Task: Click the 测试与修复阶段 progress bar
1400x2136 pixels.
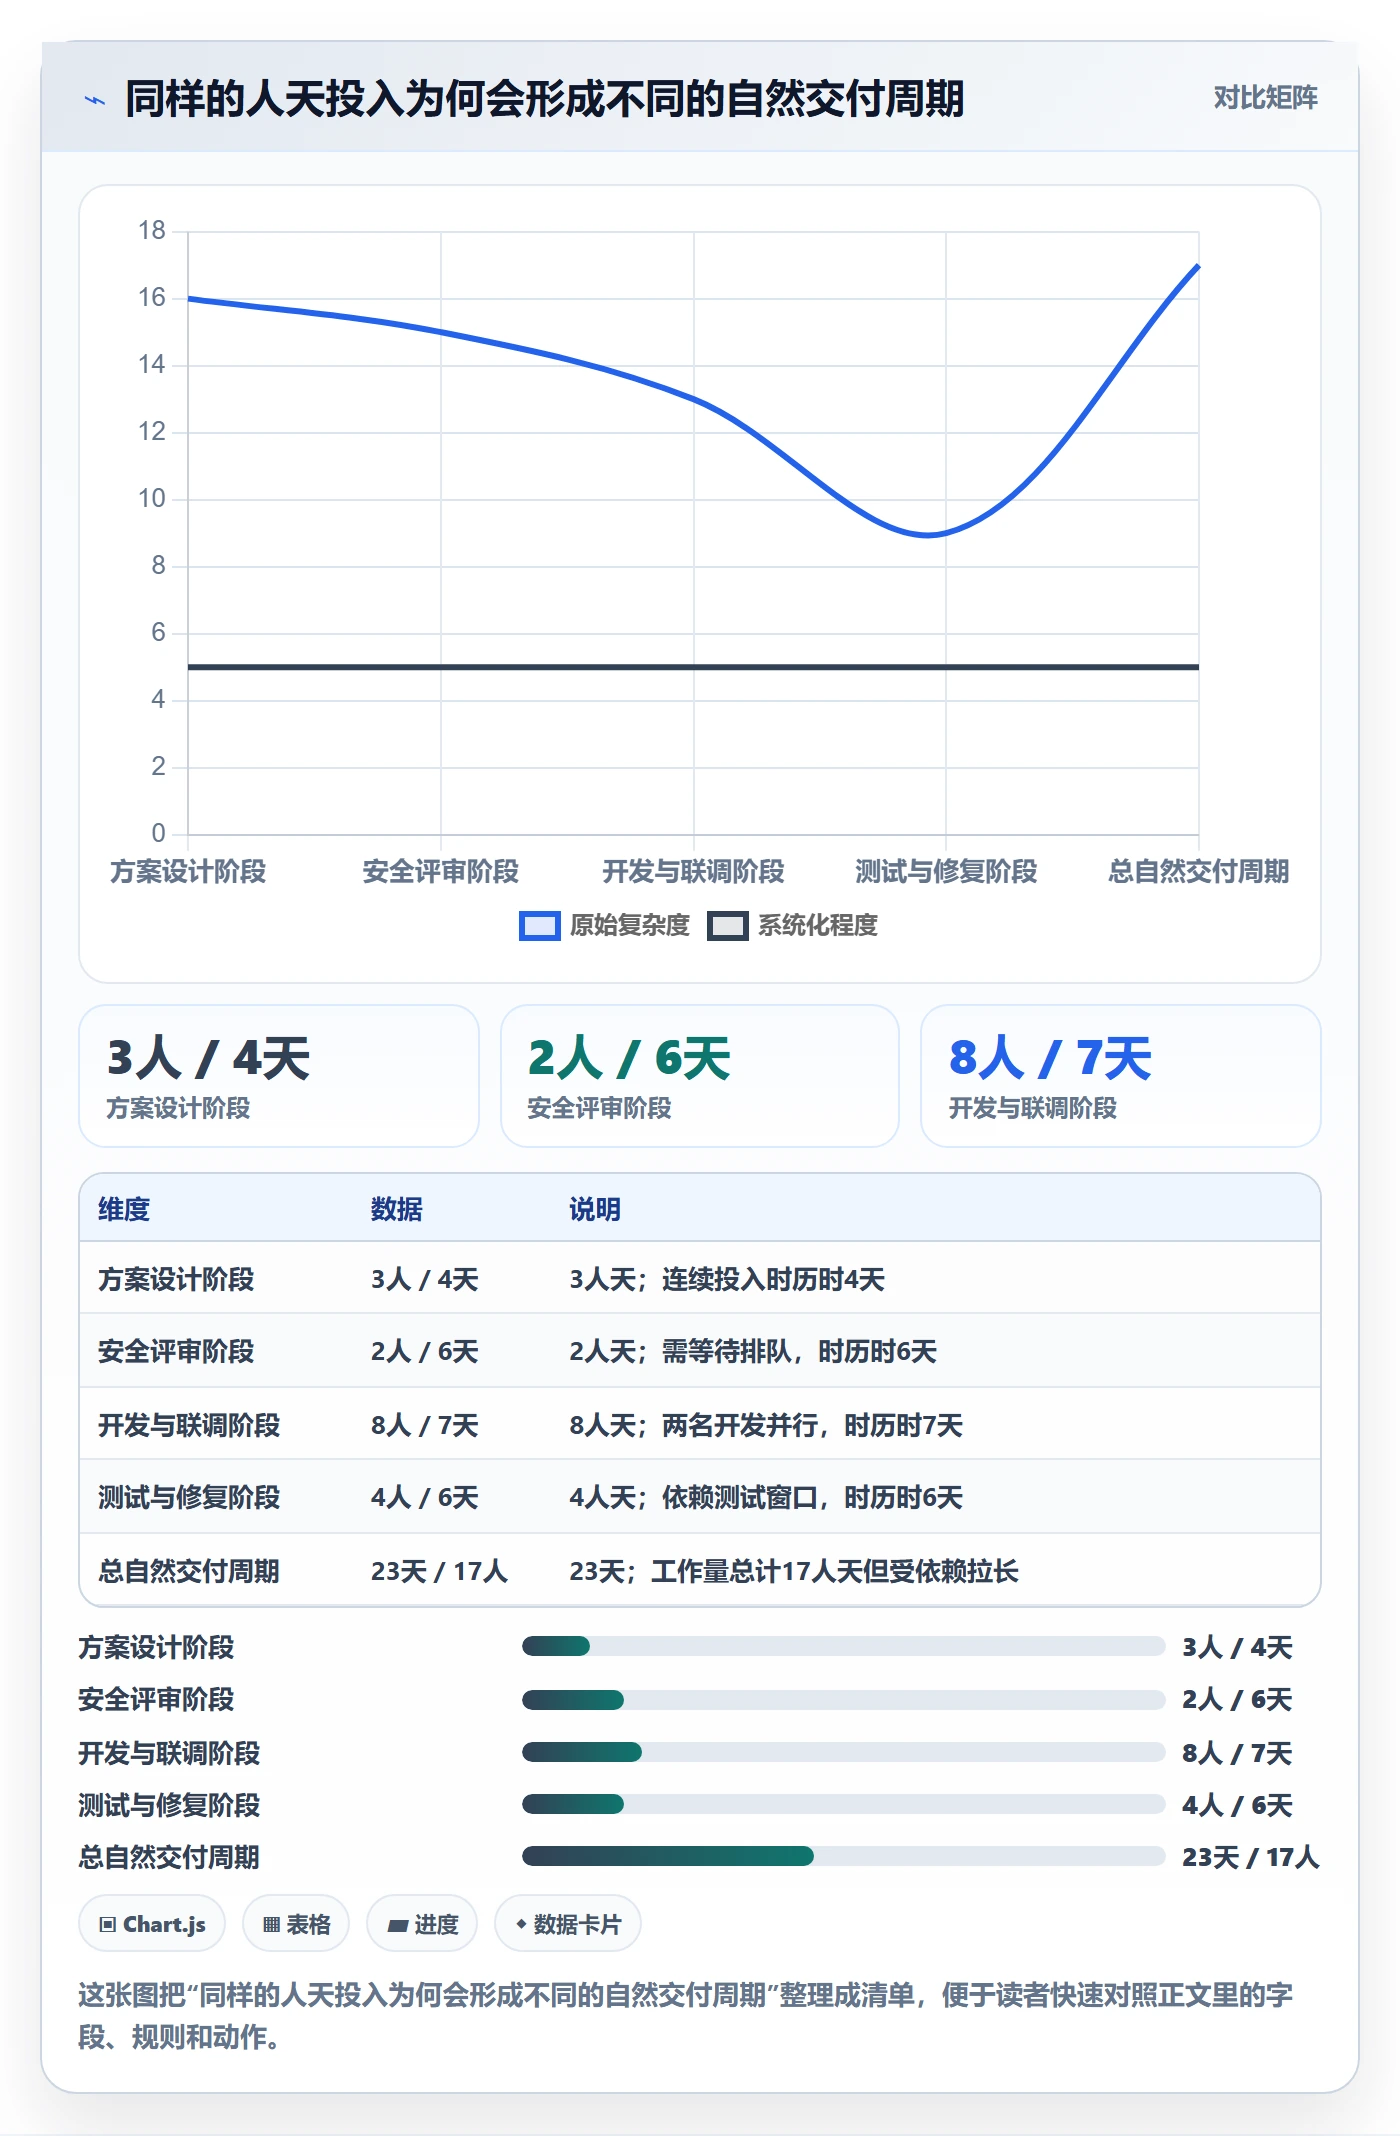Action: click(x=843, y=1804)
